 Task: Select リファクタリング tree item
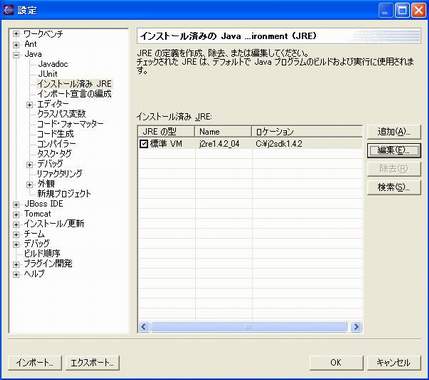59,174
